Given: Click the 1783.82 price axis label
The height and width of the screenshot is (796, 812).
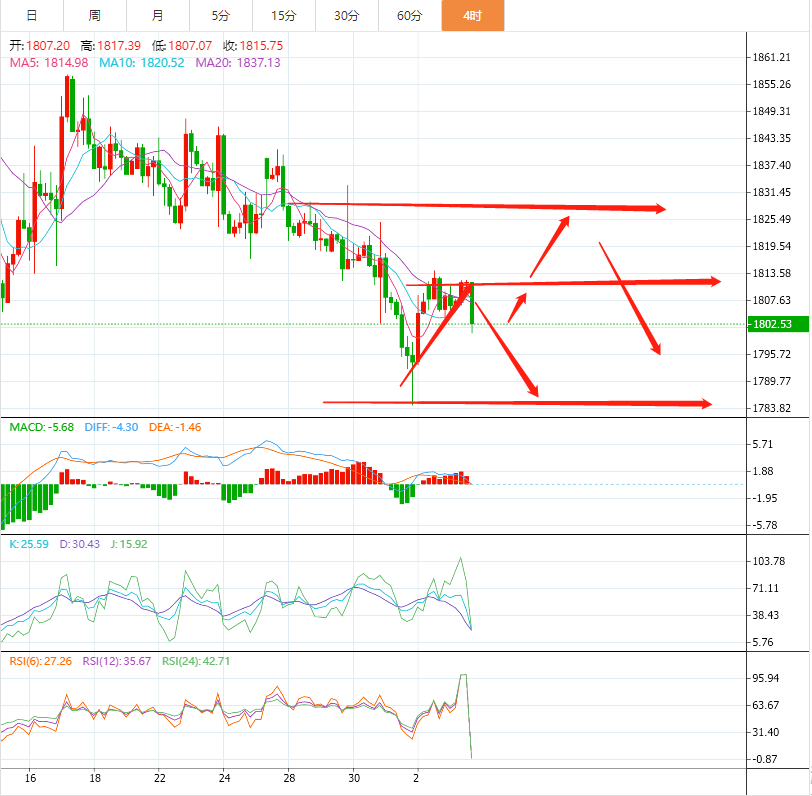Looking at the screenshot, I should [x=772, y=408].
